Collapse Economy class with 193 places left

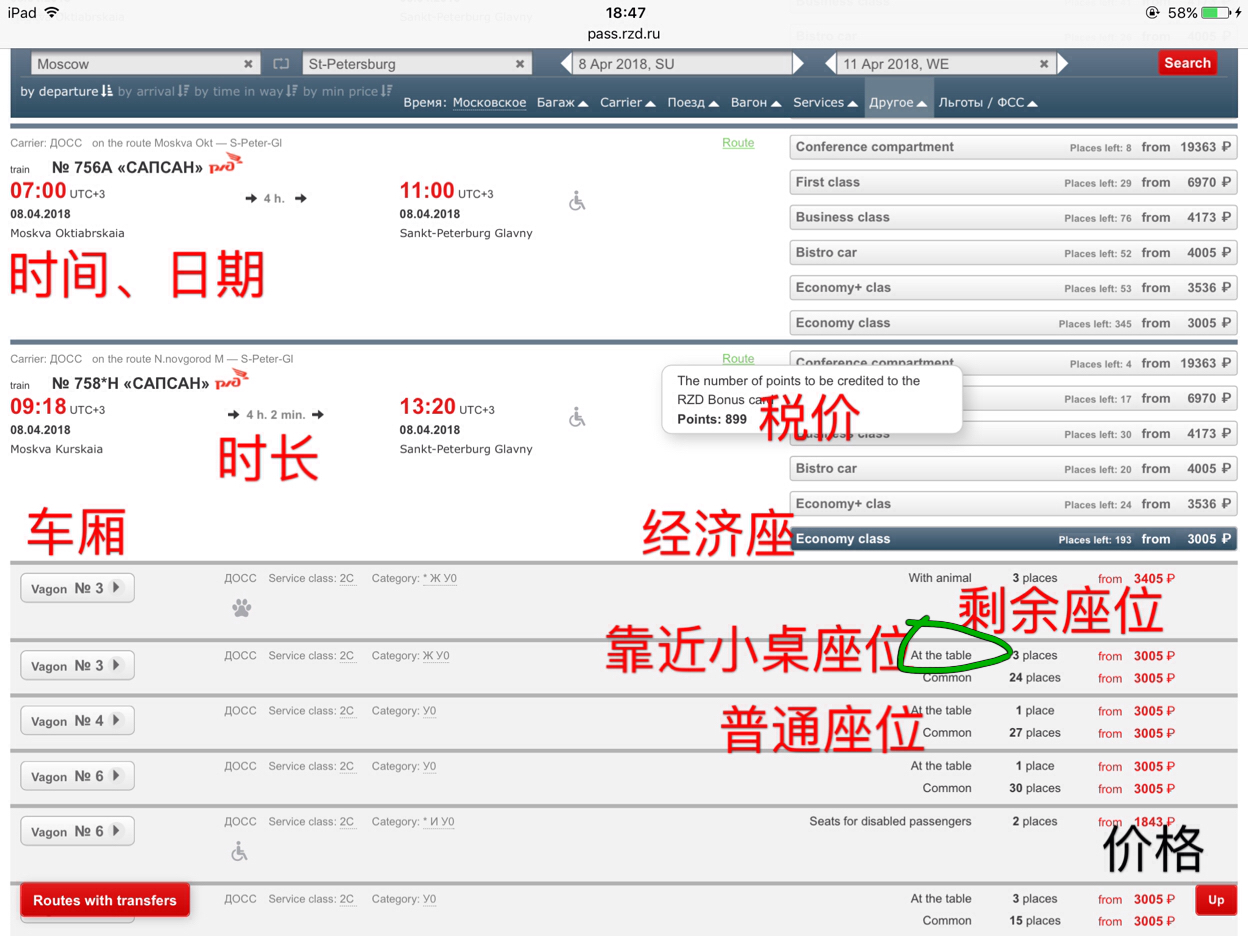[1013, 539]
